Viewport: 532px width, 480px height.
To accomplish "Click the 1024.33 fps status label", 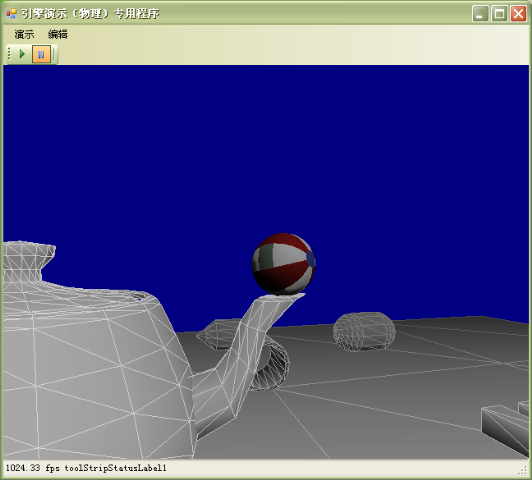I will 33,468.
